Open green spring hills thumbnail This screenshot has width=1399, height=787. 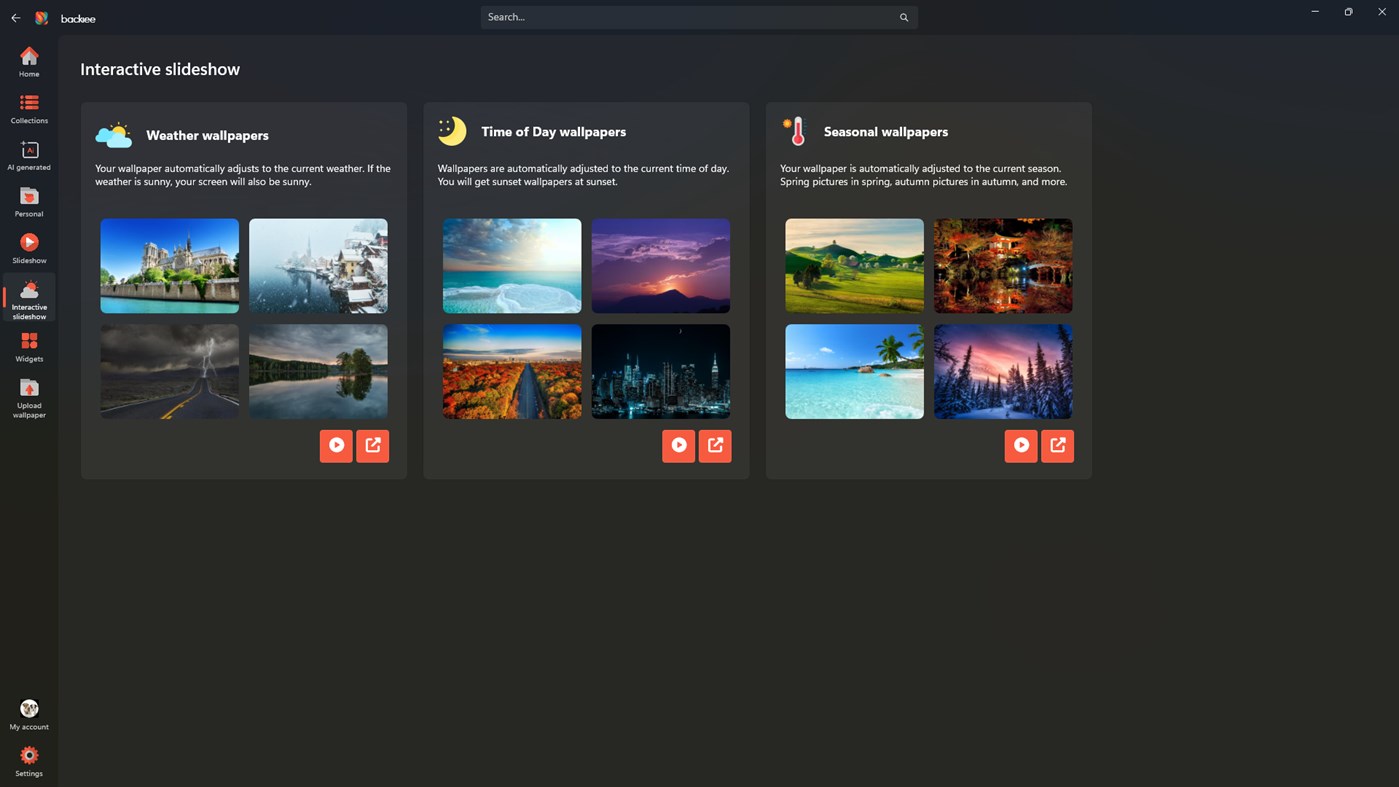tap(855, 266)
